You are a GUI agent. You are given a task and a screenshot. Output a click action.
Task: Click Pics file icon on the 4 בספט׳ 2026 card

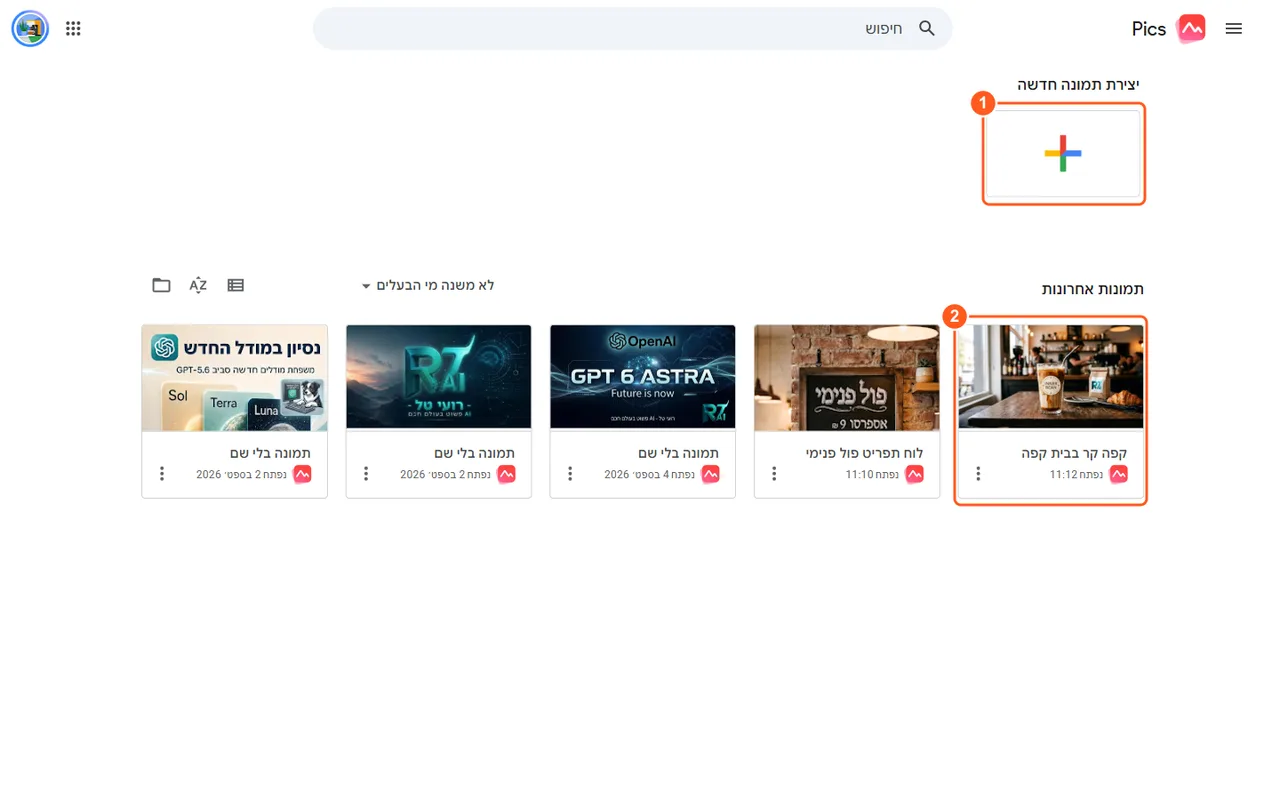pos(711,474)
